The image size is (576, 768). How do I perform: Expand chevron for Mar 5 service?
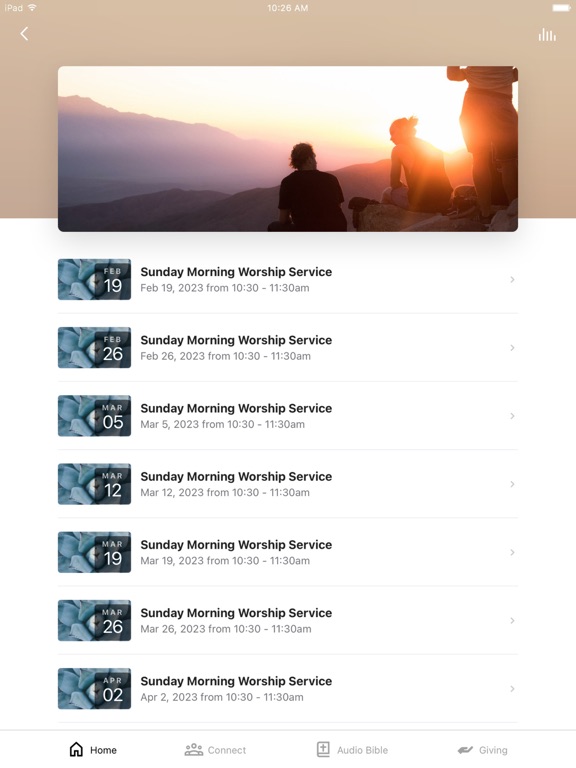[x=512, y=416]
